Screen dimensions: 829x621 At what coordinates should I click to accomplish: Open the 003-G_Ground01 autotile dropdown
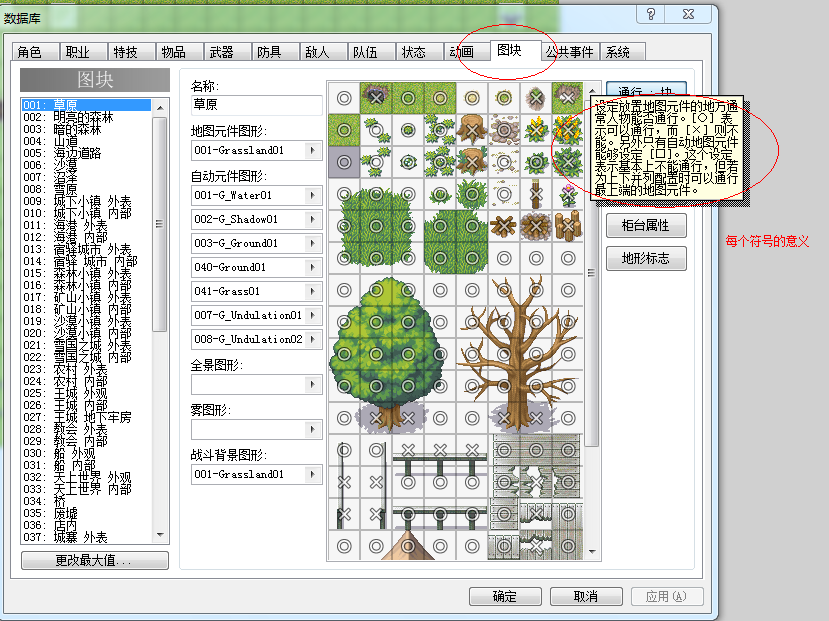(313, 243)
